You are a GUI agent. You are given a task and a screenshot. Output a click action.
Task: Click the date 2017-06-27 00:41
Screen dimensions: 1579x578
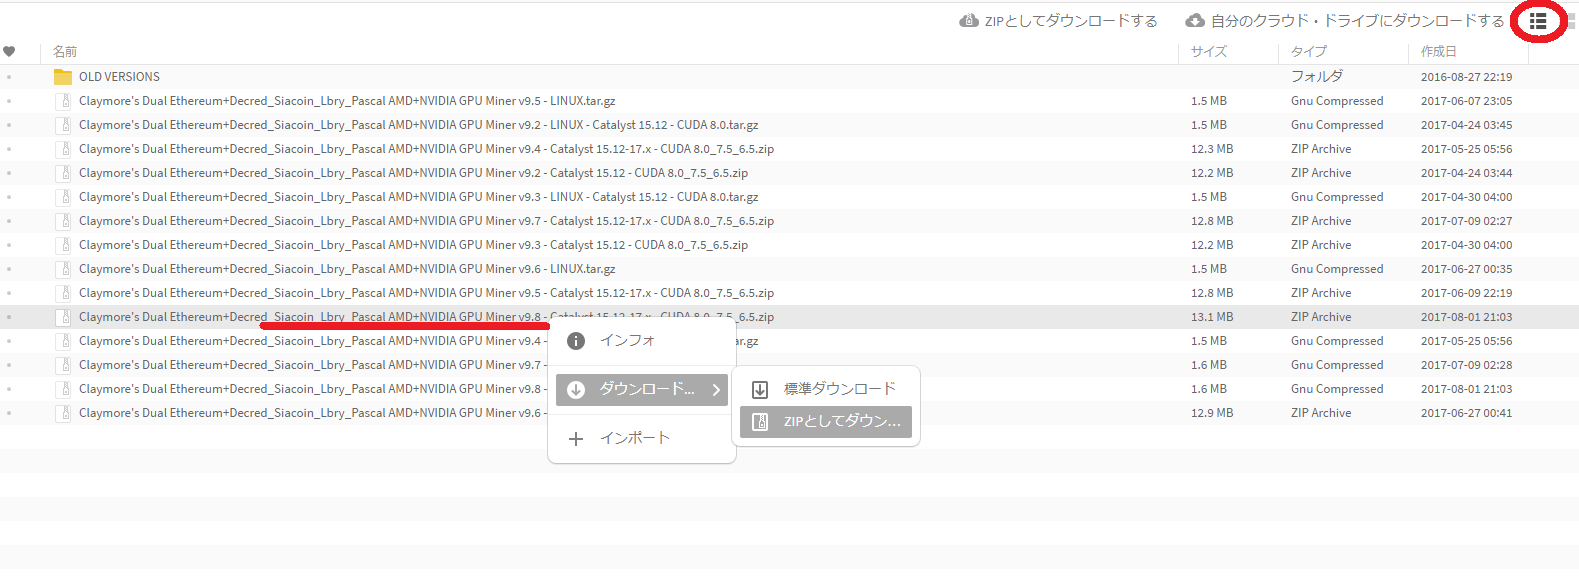coord(1466,413)
